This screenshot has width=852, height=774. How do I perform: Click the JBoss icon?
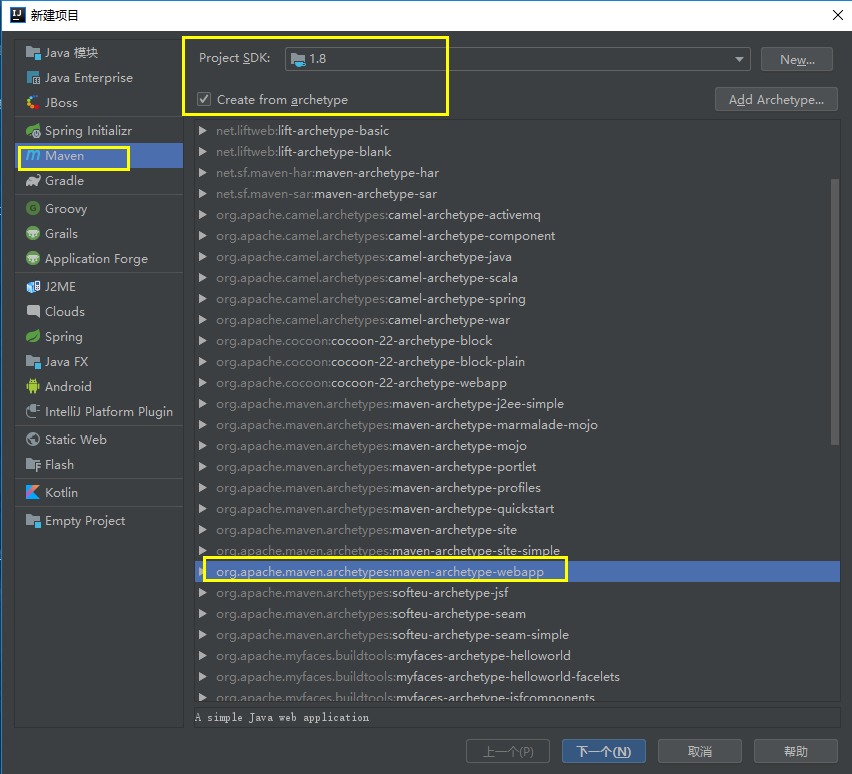[x=33, y=103]
